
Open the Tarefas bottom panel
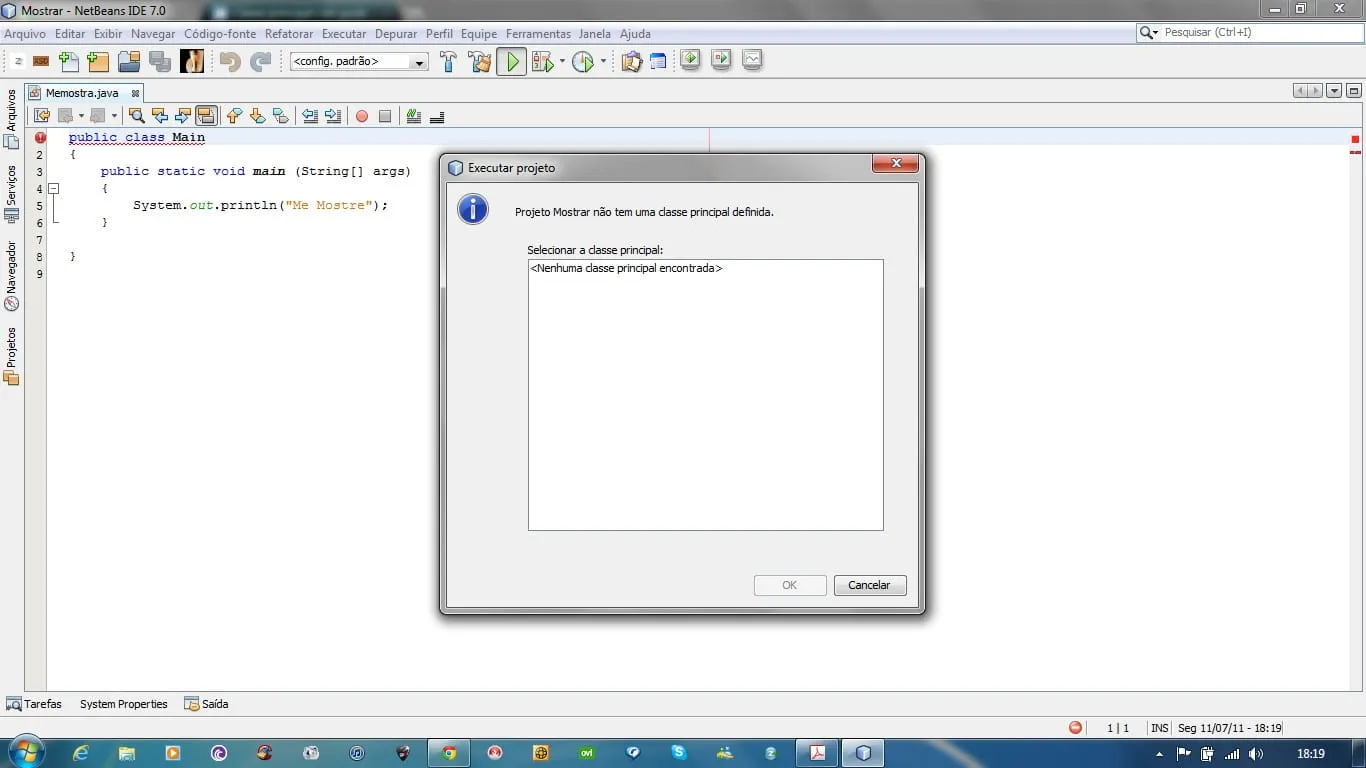click(x=34, y=704)
